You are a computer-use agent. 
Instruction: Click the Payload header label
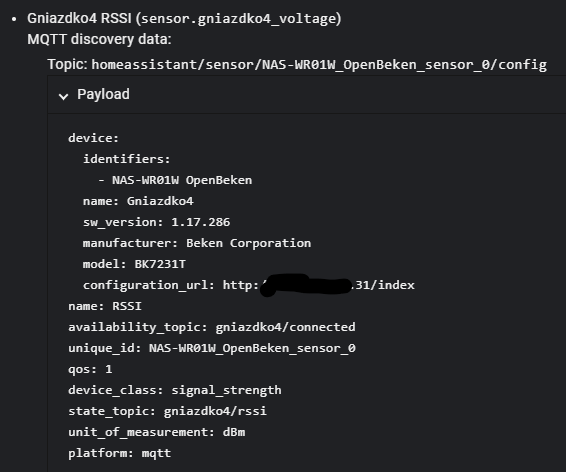click(x=103, y=95)
